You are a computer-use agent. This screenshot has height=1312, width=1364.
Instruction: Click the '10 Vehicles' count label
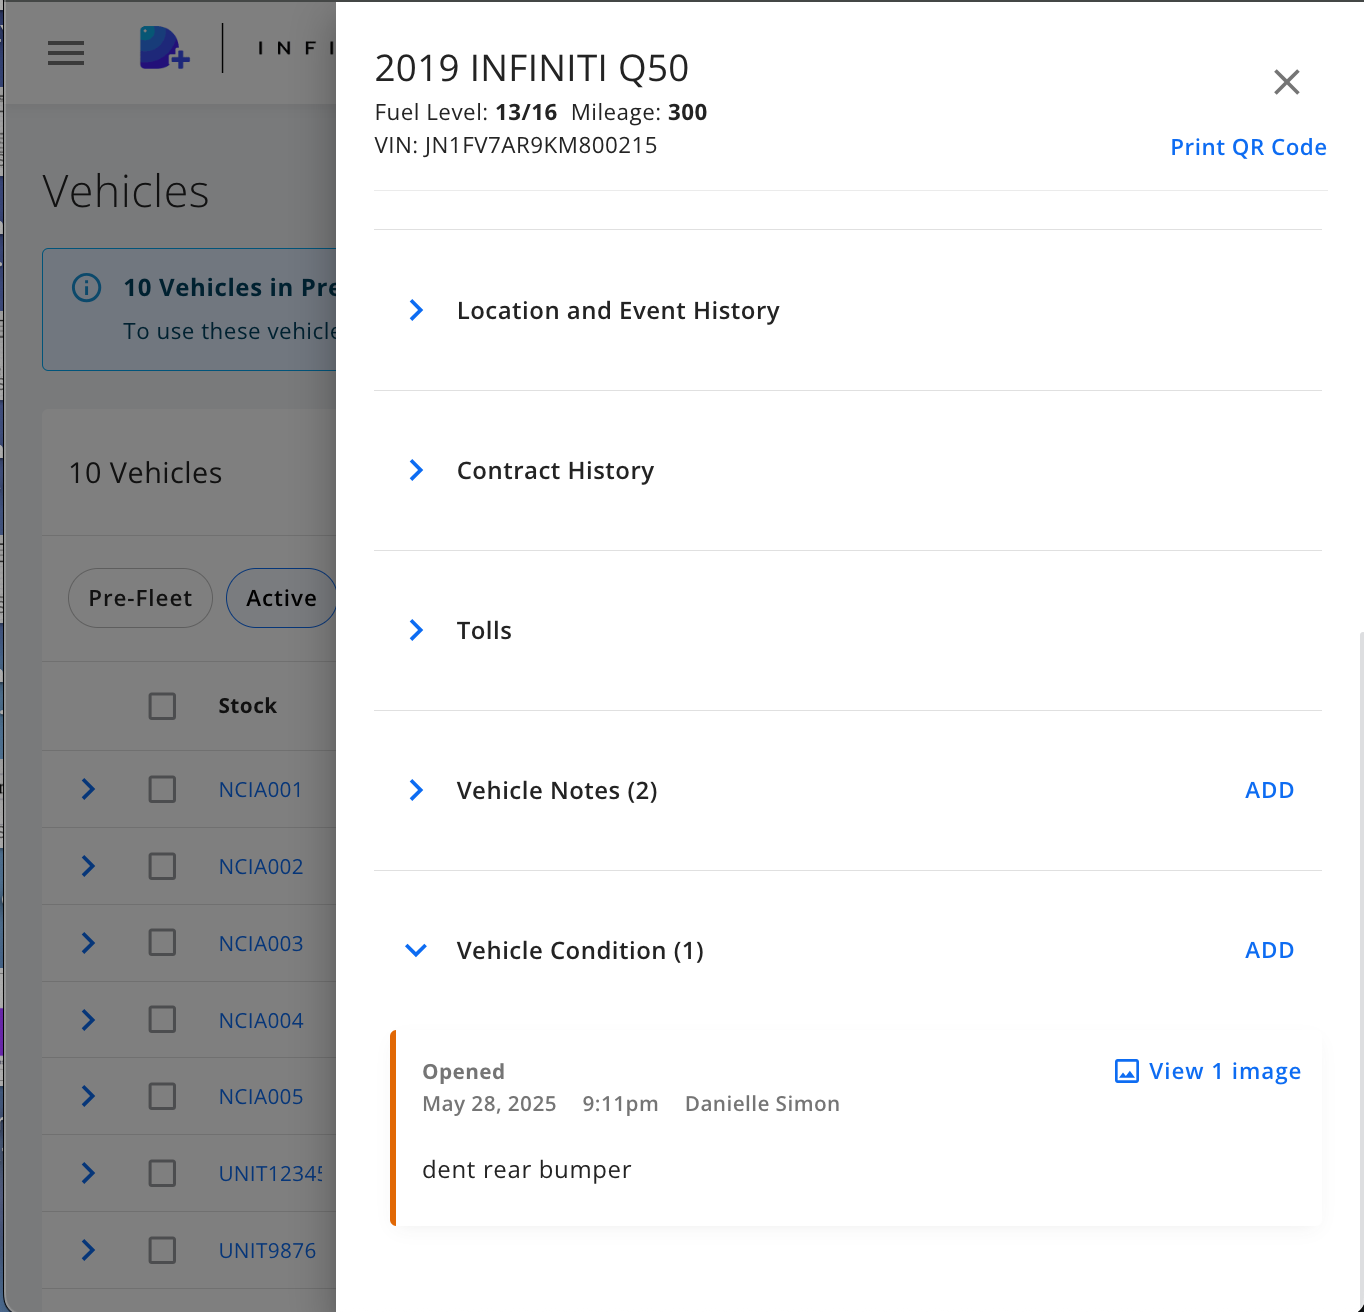pos(145,473)
